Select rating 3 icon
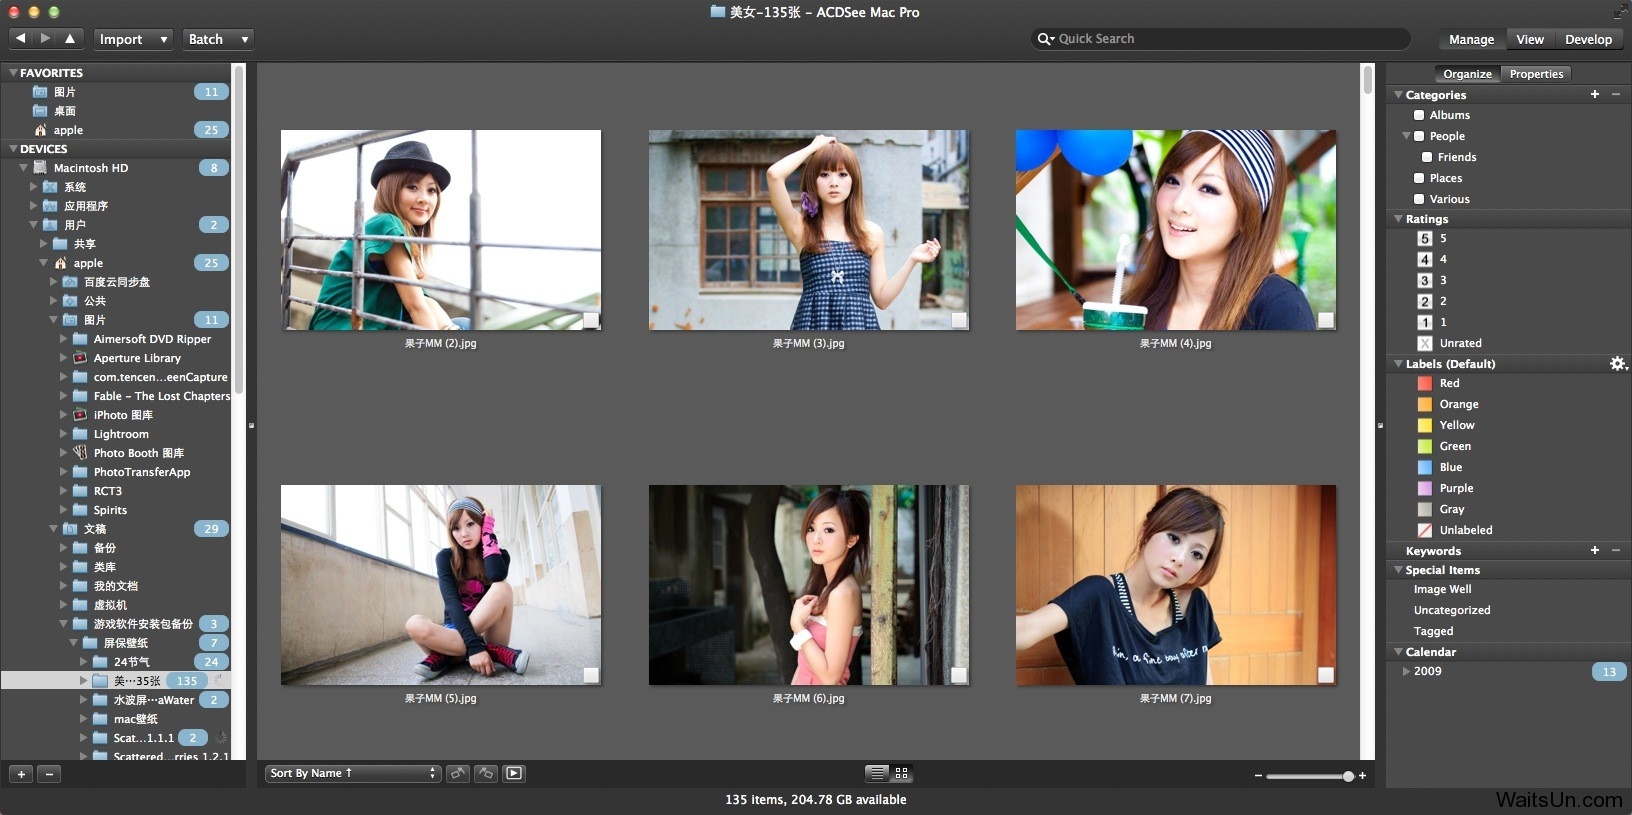1632x815 pixels. pyautogui.click(x=1425, y=280)
